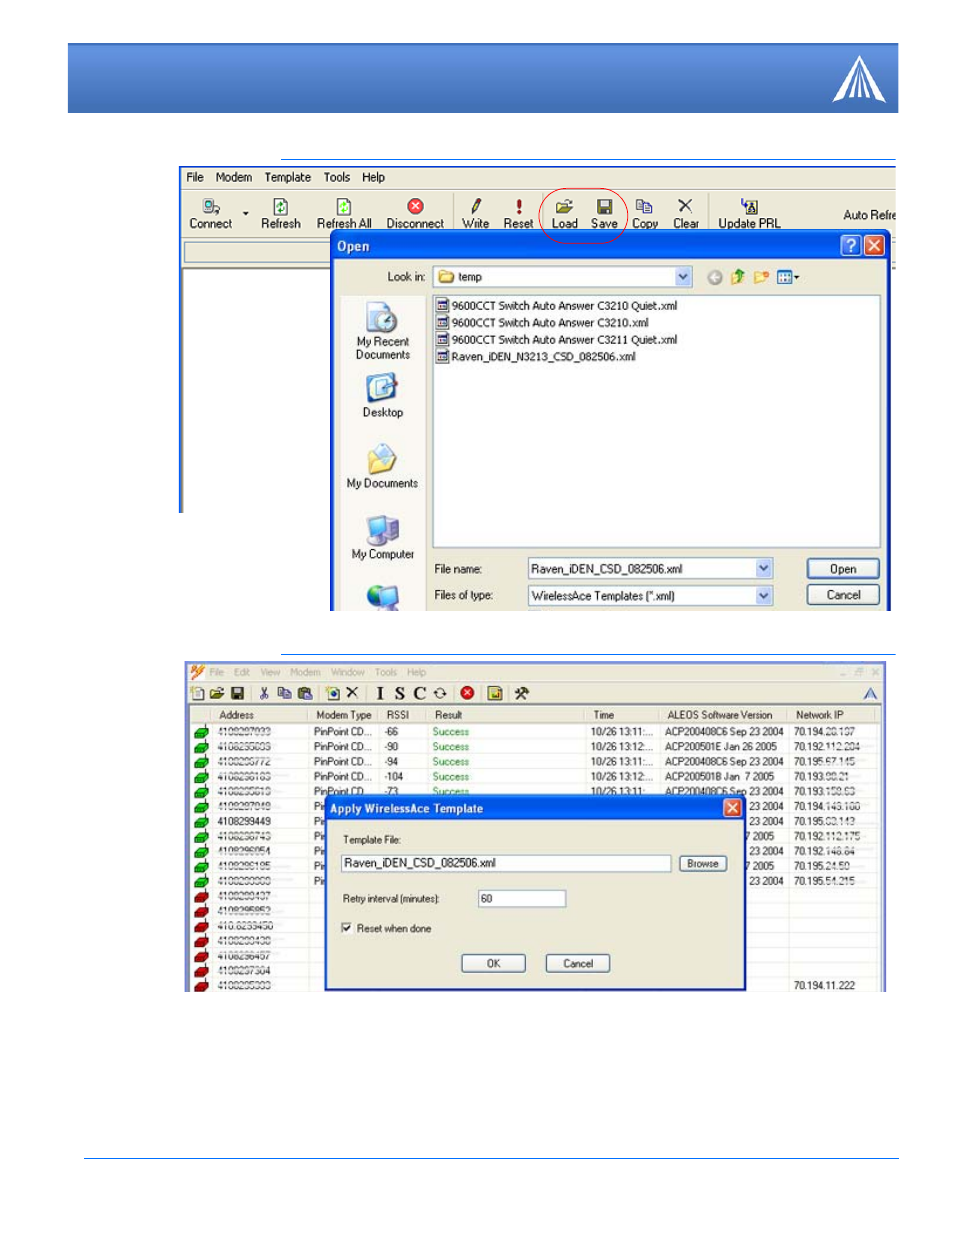Create new folder icon in Open dialog
Viewport: 954px width, 1235px height.
pyautogui.click(x=761, y=277)
